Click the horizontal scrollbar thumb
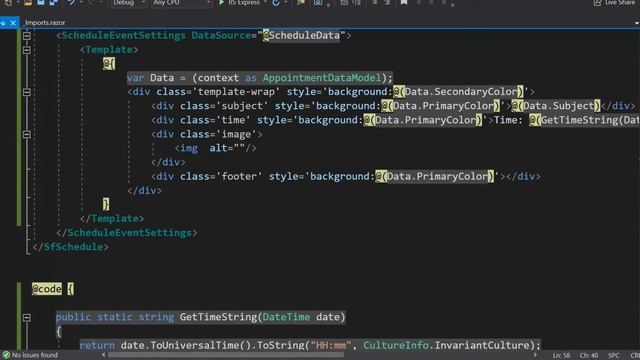640x360 pixels. 225,355
